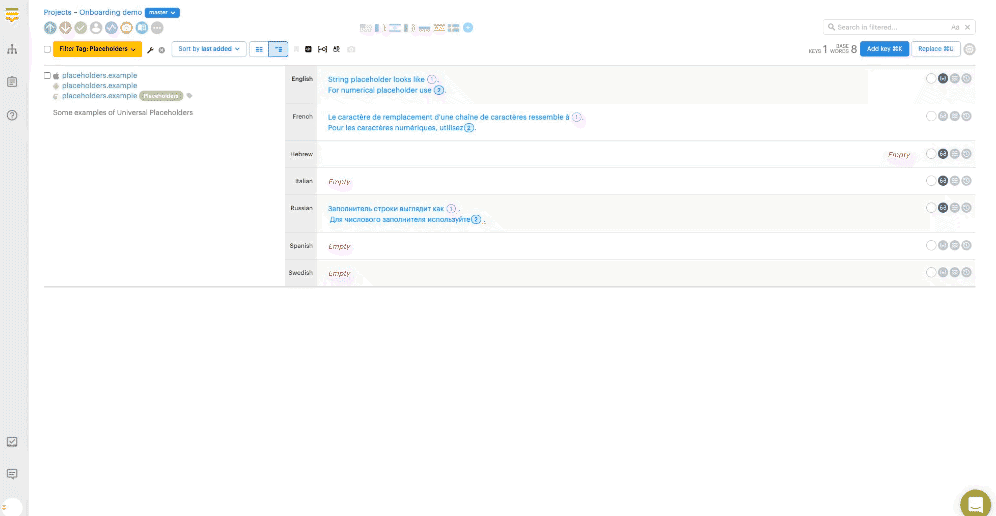The image size is (996, 516).
Task: Edit the Russian translation text
Action: [406, 214]
